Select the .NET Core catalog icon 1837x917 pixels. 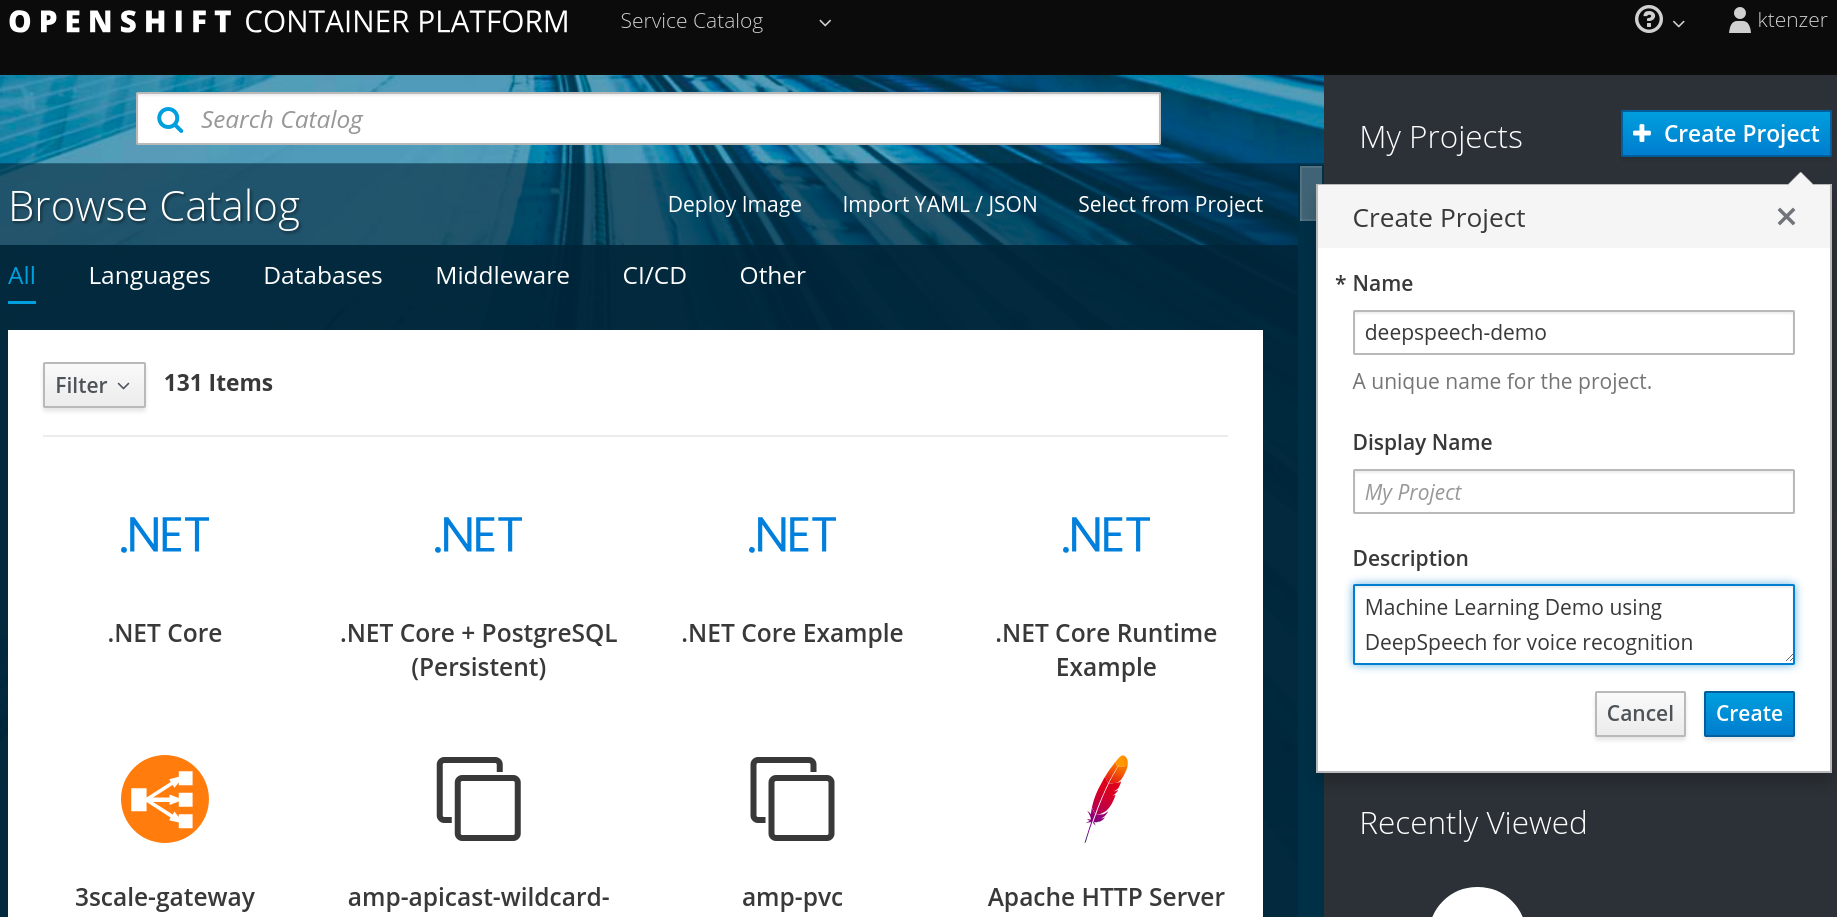(x=165, y=535)
